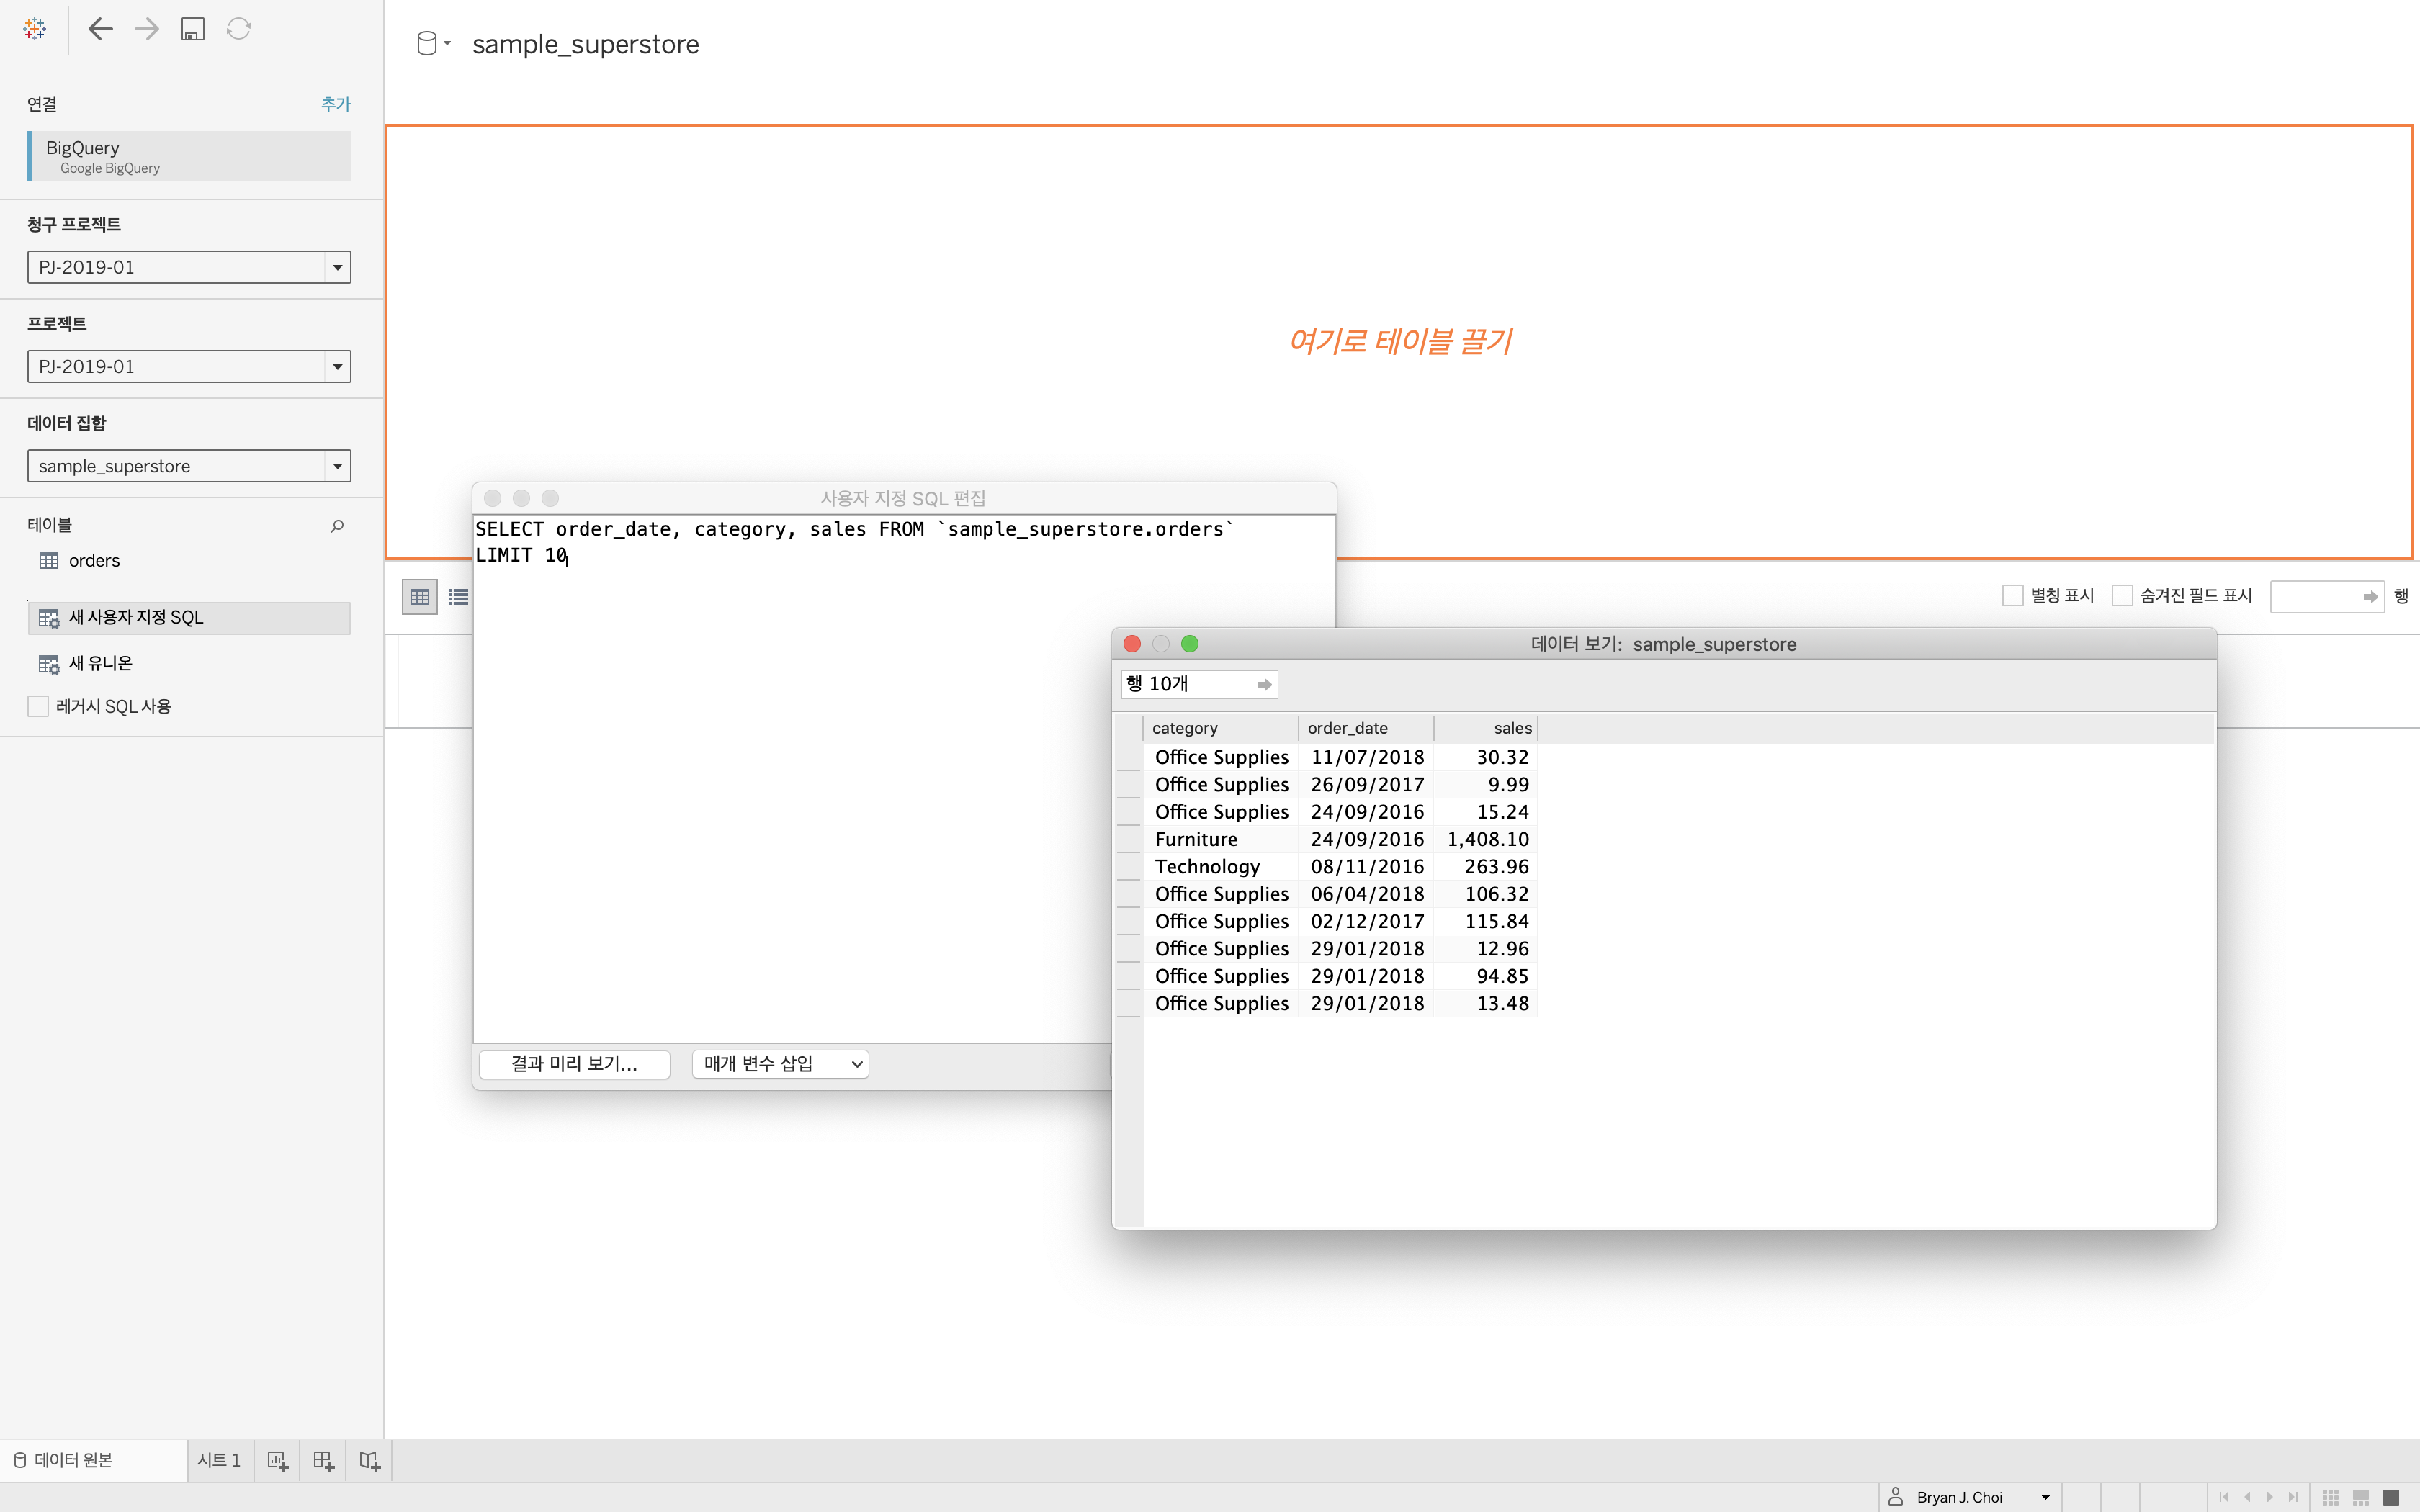
Task: Click the save icon in the toolbar
Action: (x=193, y=29)
